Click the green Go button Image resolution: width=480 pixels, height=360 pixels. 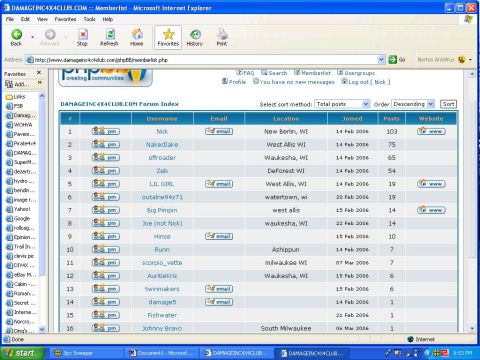click(x=397, y=60)
